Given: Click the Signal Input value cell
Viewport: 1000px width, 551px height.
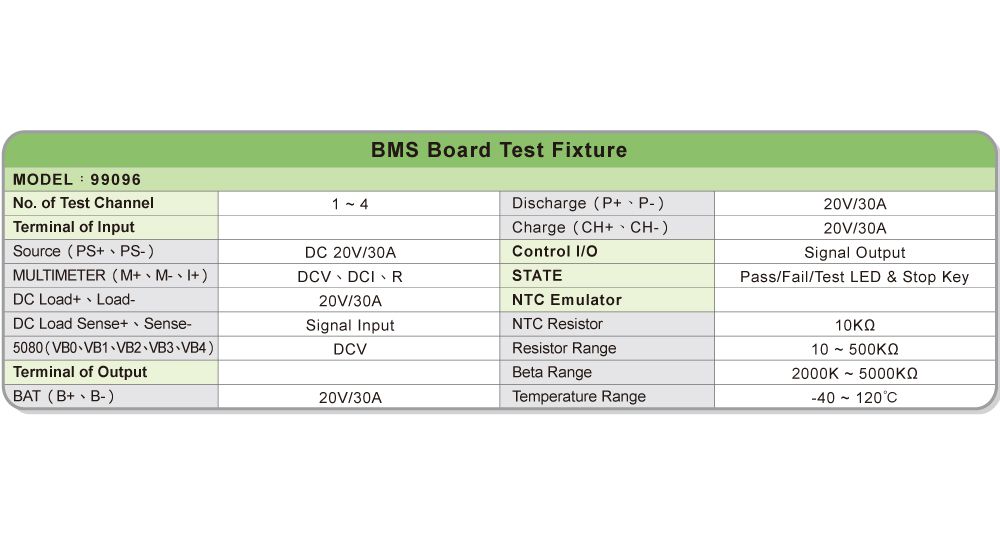Looking at the screenshot, I should click(x=350, y=325).
